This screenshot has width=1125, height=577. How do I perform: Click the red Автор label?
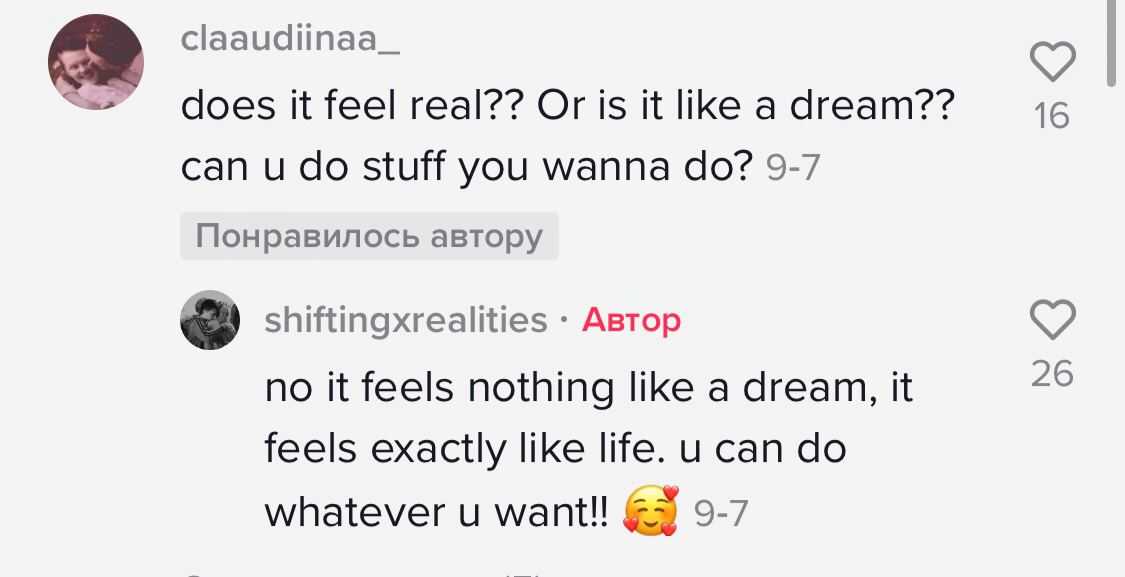[631, 320]
